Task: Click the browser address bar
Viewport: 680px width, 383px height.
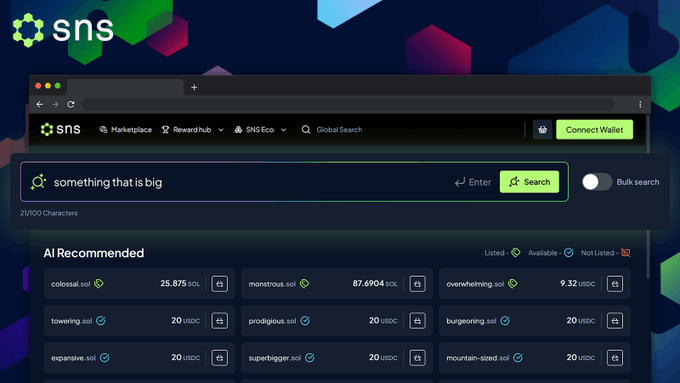Action: tap(348, 105)
